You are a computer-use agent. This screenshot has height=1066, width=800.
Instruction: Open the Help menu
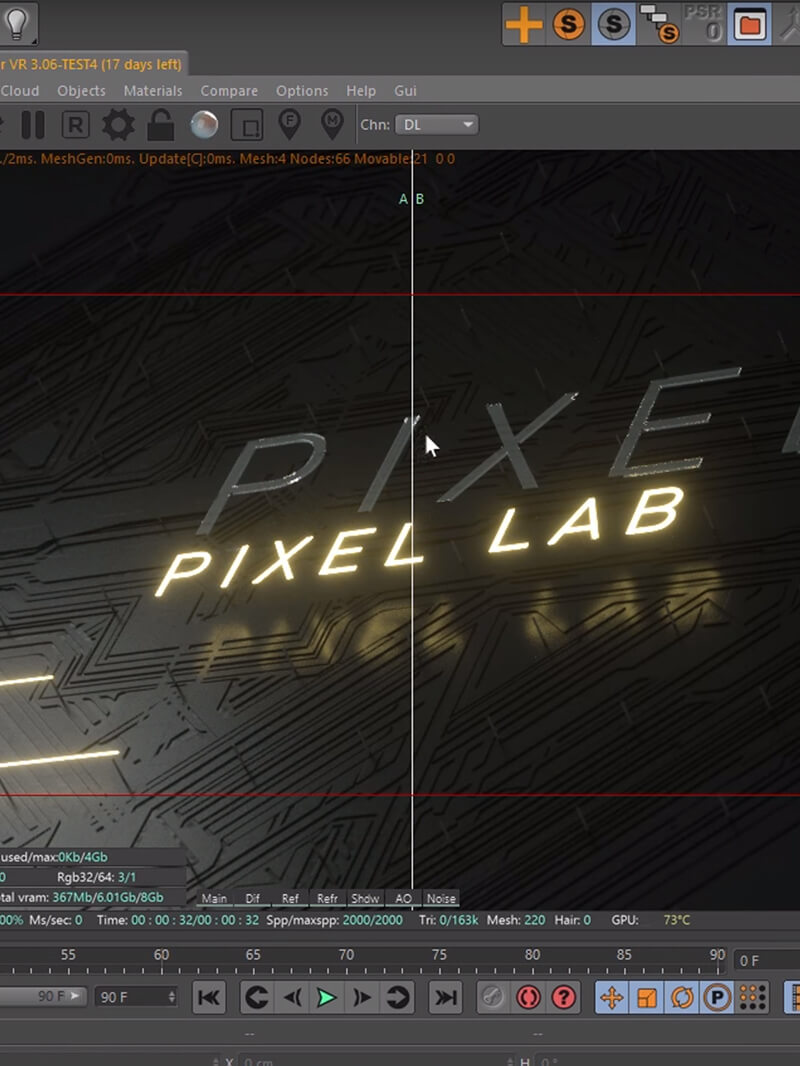pyautogui.click(x=361, y=90)
